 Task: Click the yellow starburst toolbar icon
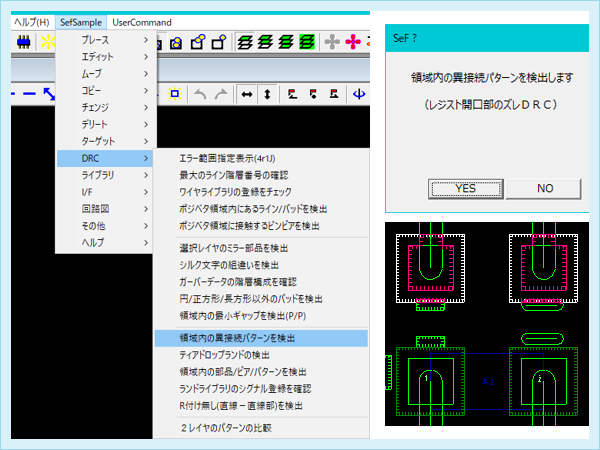tap(45, 42)
